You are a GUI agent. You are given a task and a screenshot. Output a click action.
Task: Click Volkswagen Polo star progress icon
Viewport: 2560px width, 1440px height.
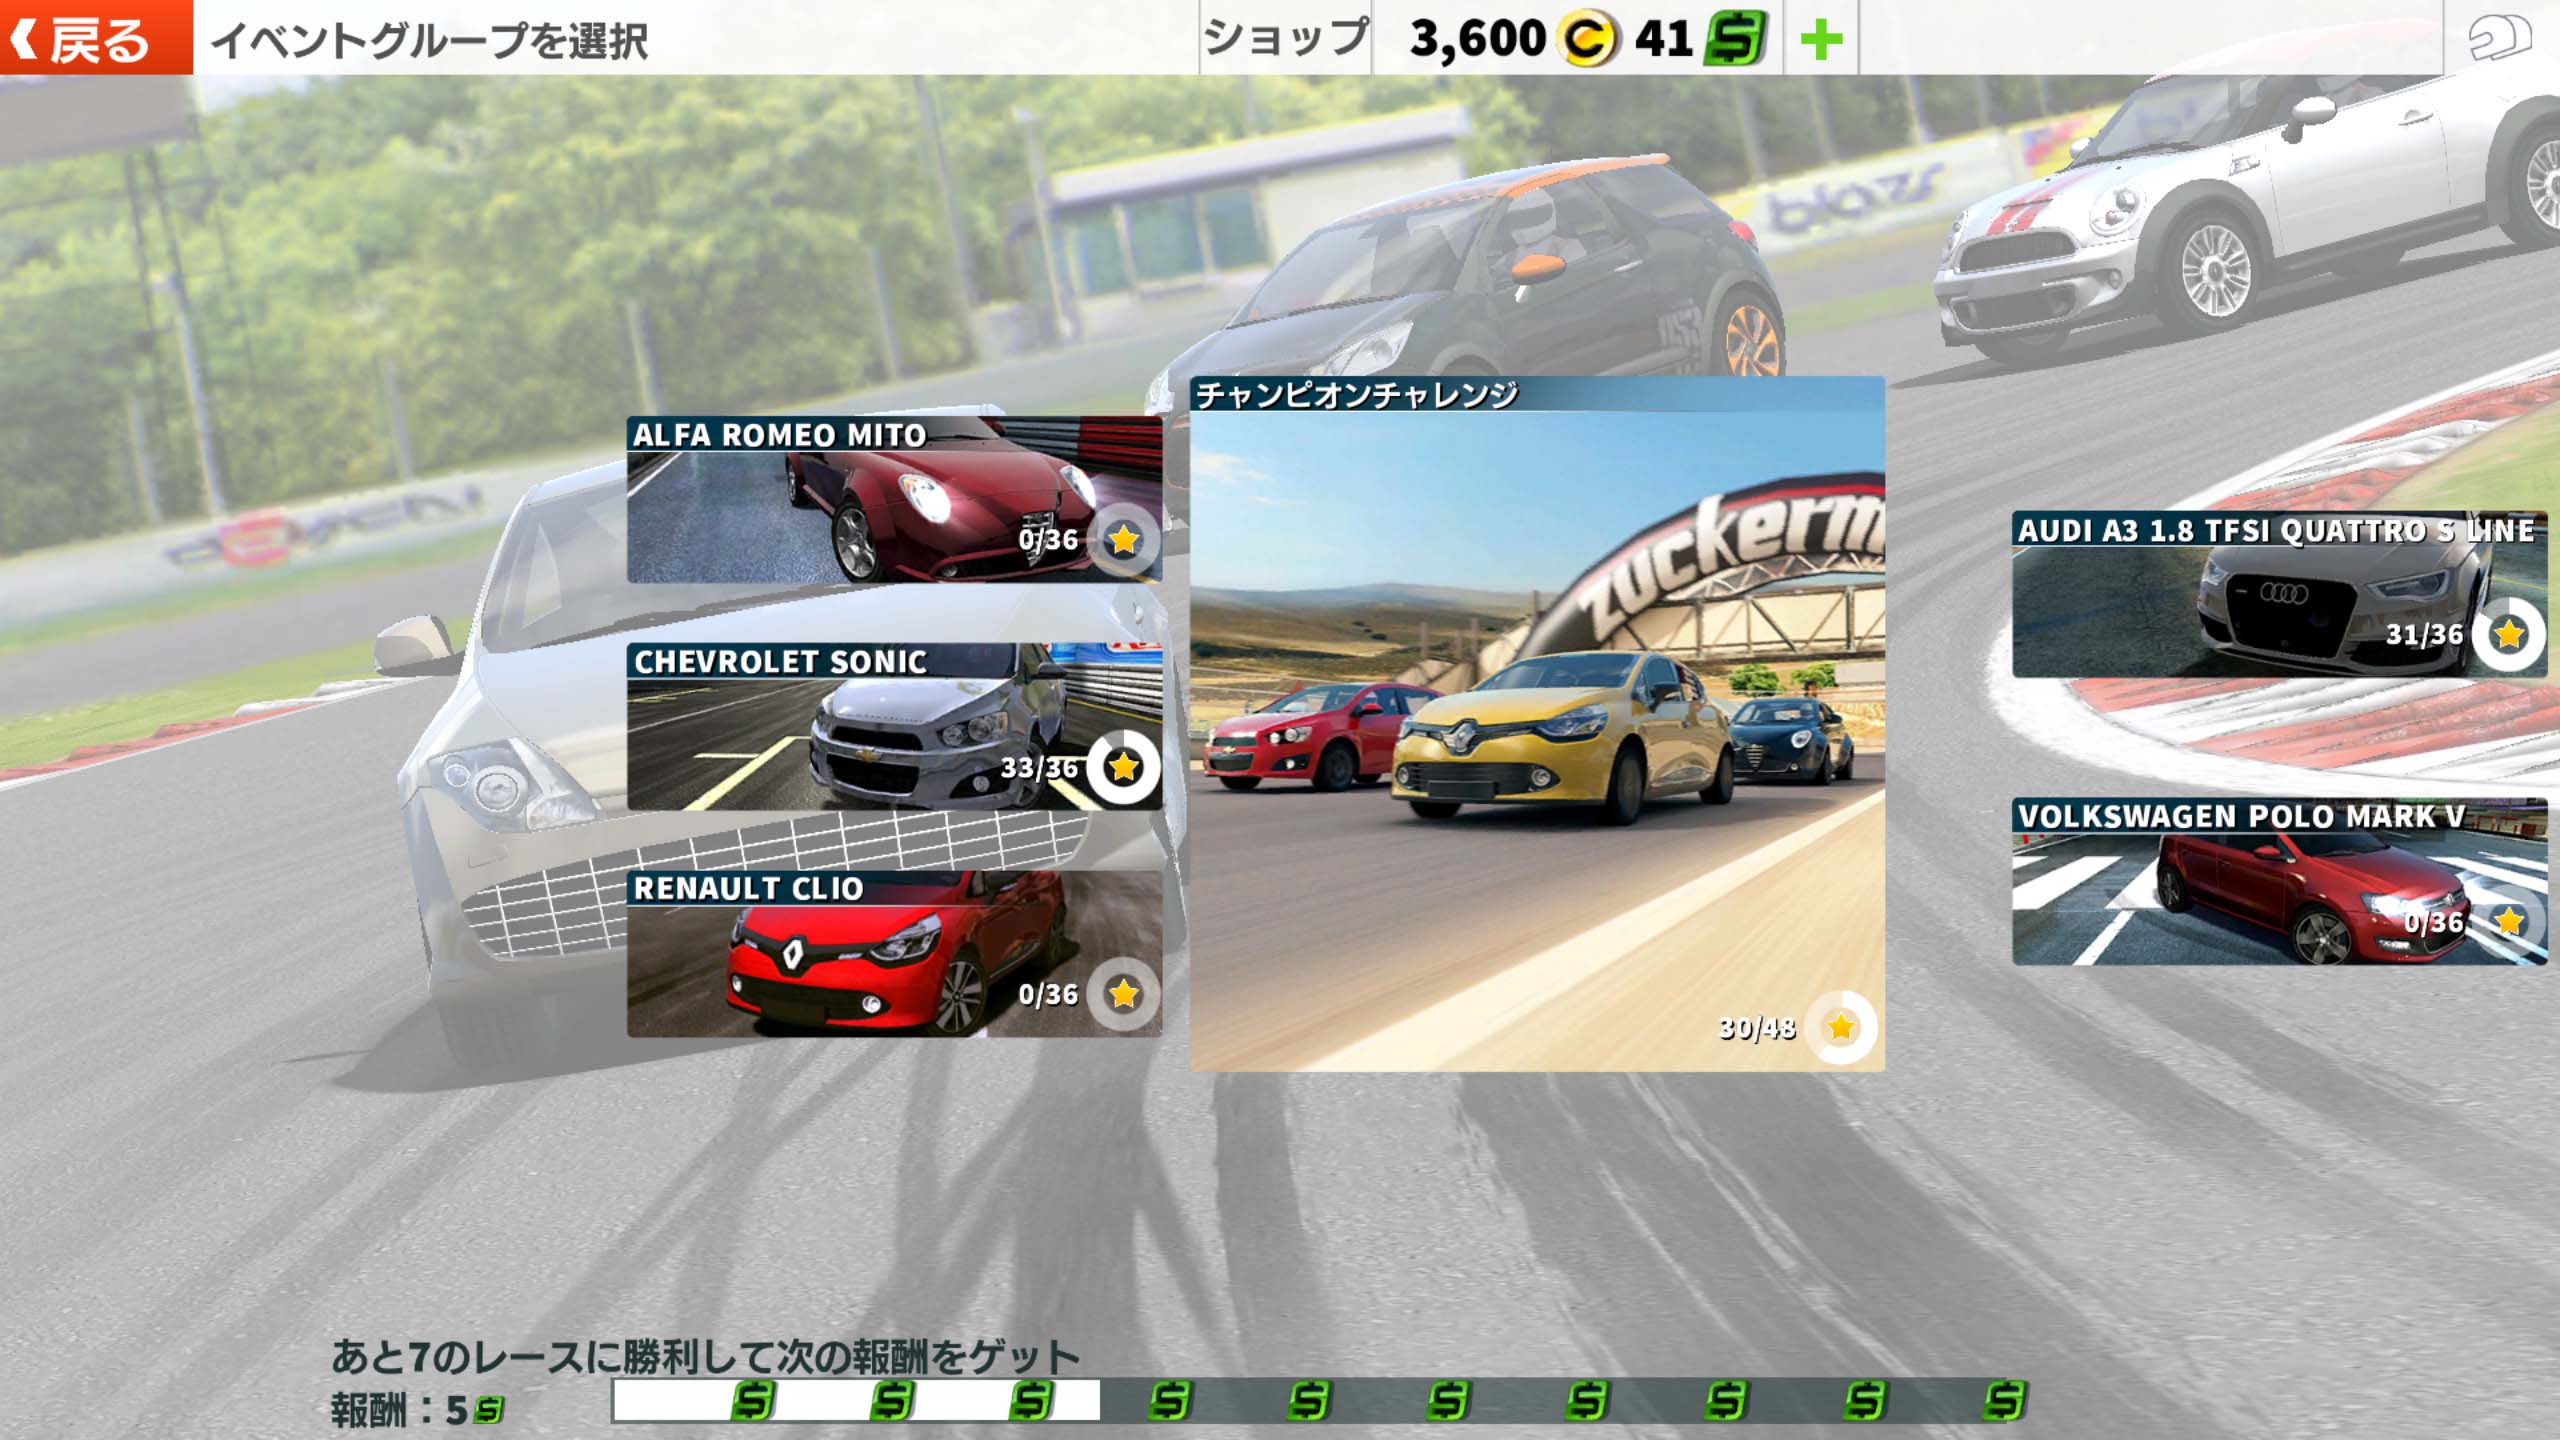[x=2509, y=921]
